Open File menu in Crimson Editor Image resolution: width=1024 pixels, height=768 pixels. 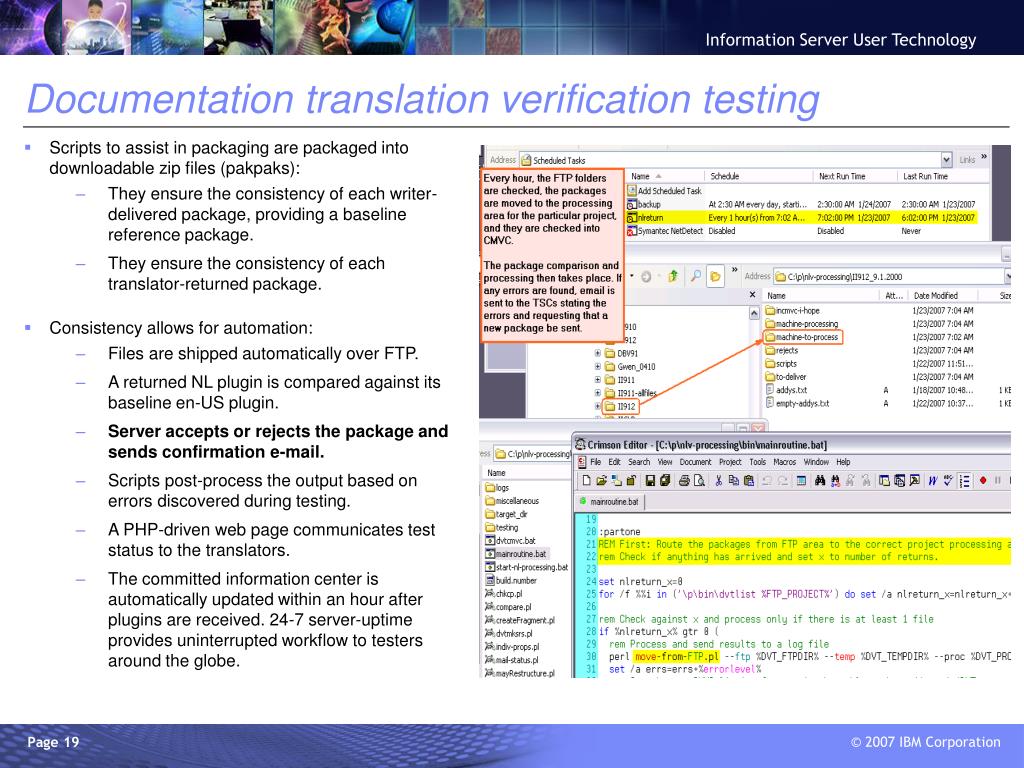(x=596, y=462)
